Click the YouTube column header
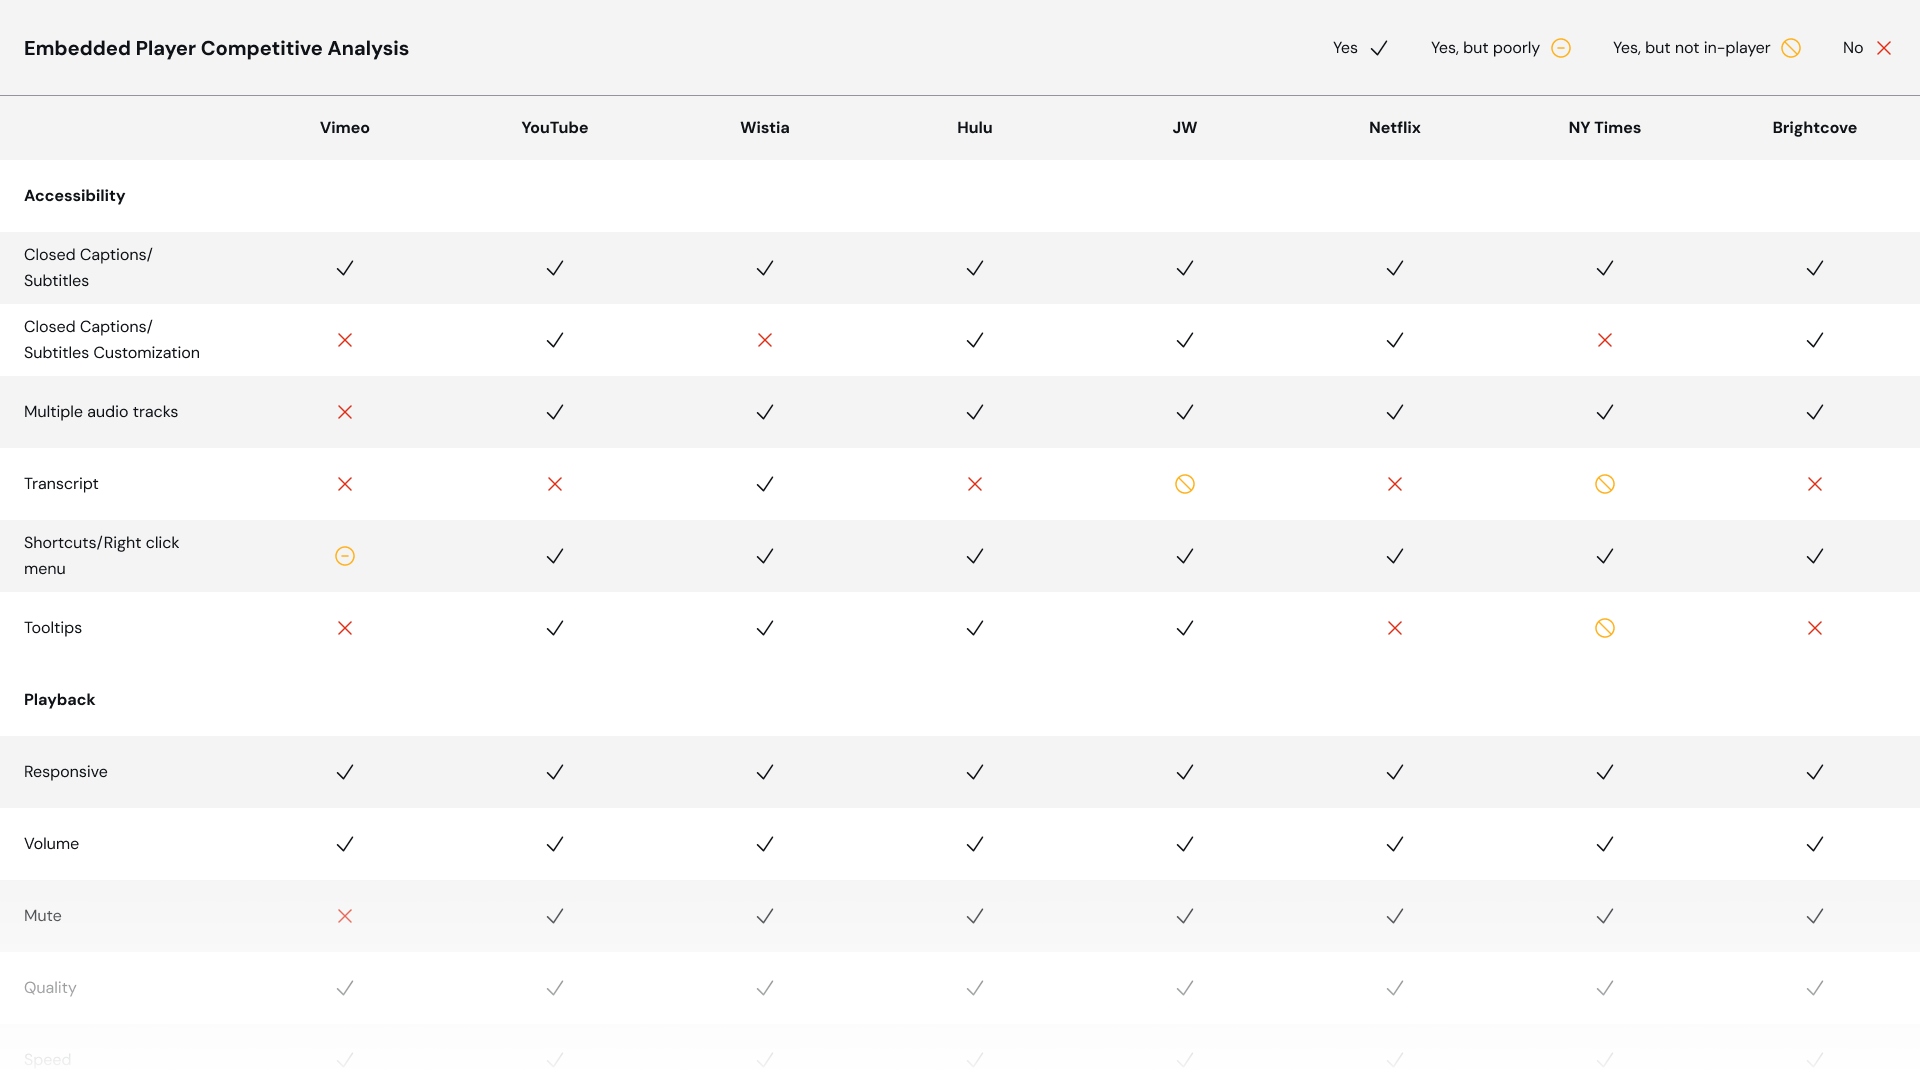Image resolution: width=1920 pixels, height=1080 pixels. (555, 128)
